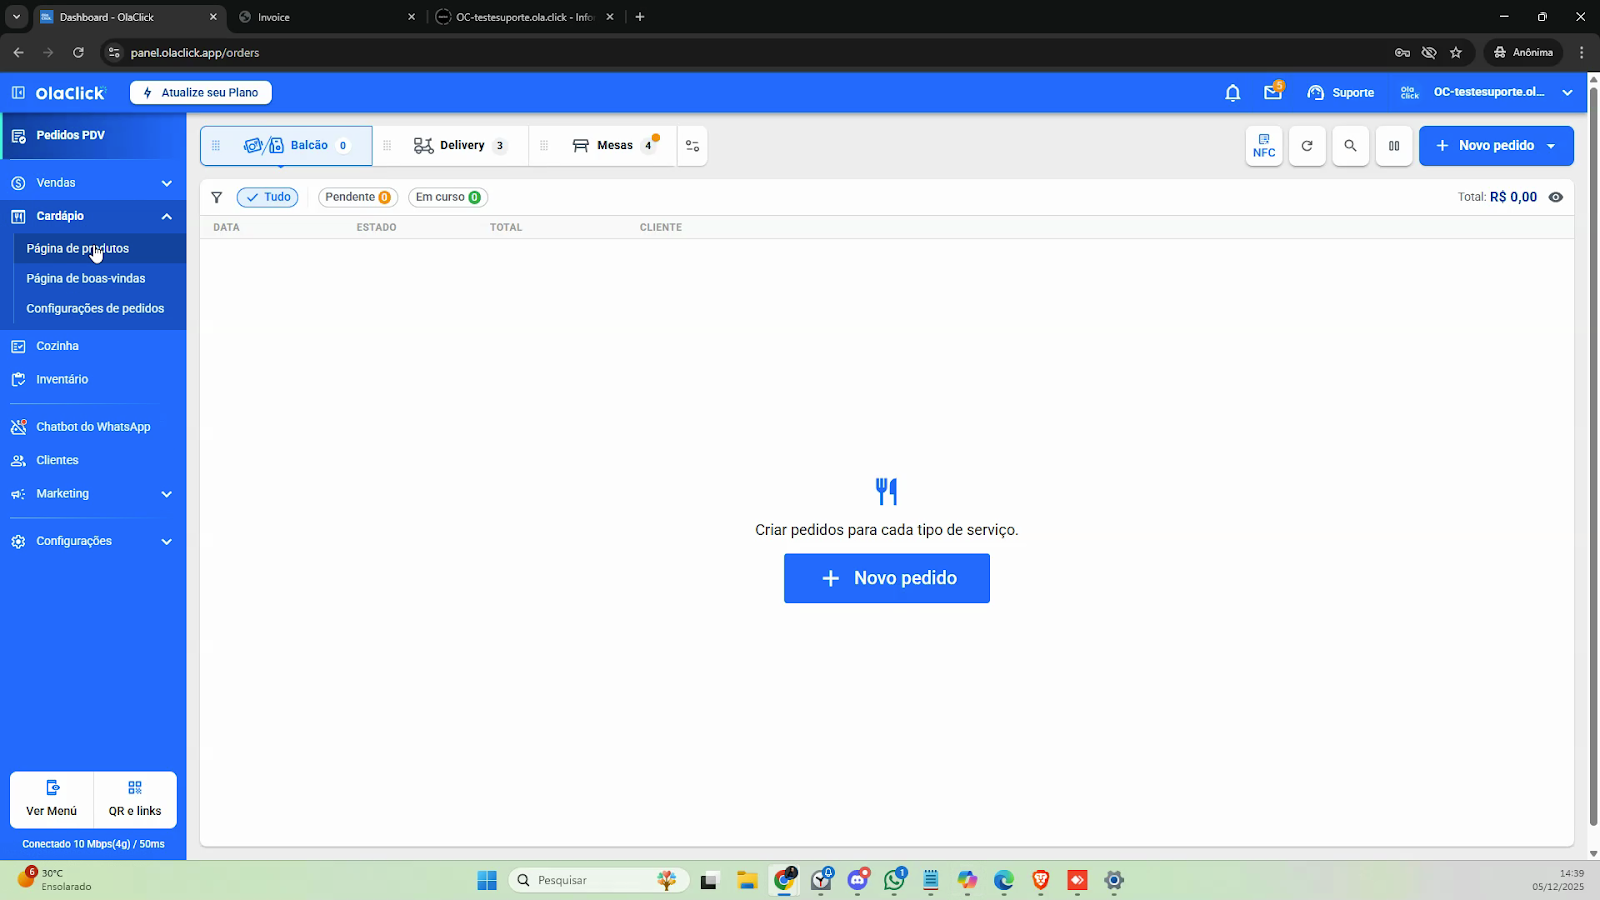Open the Brave browser from the taskbar
This screenshot has width=1600, height=900.
point(1040,880)
